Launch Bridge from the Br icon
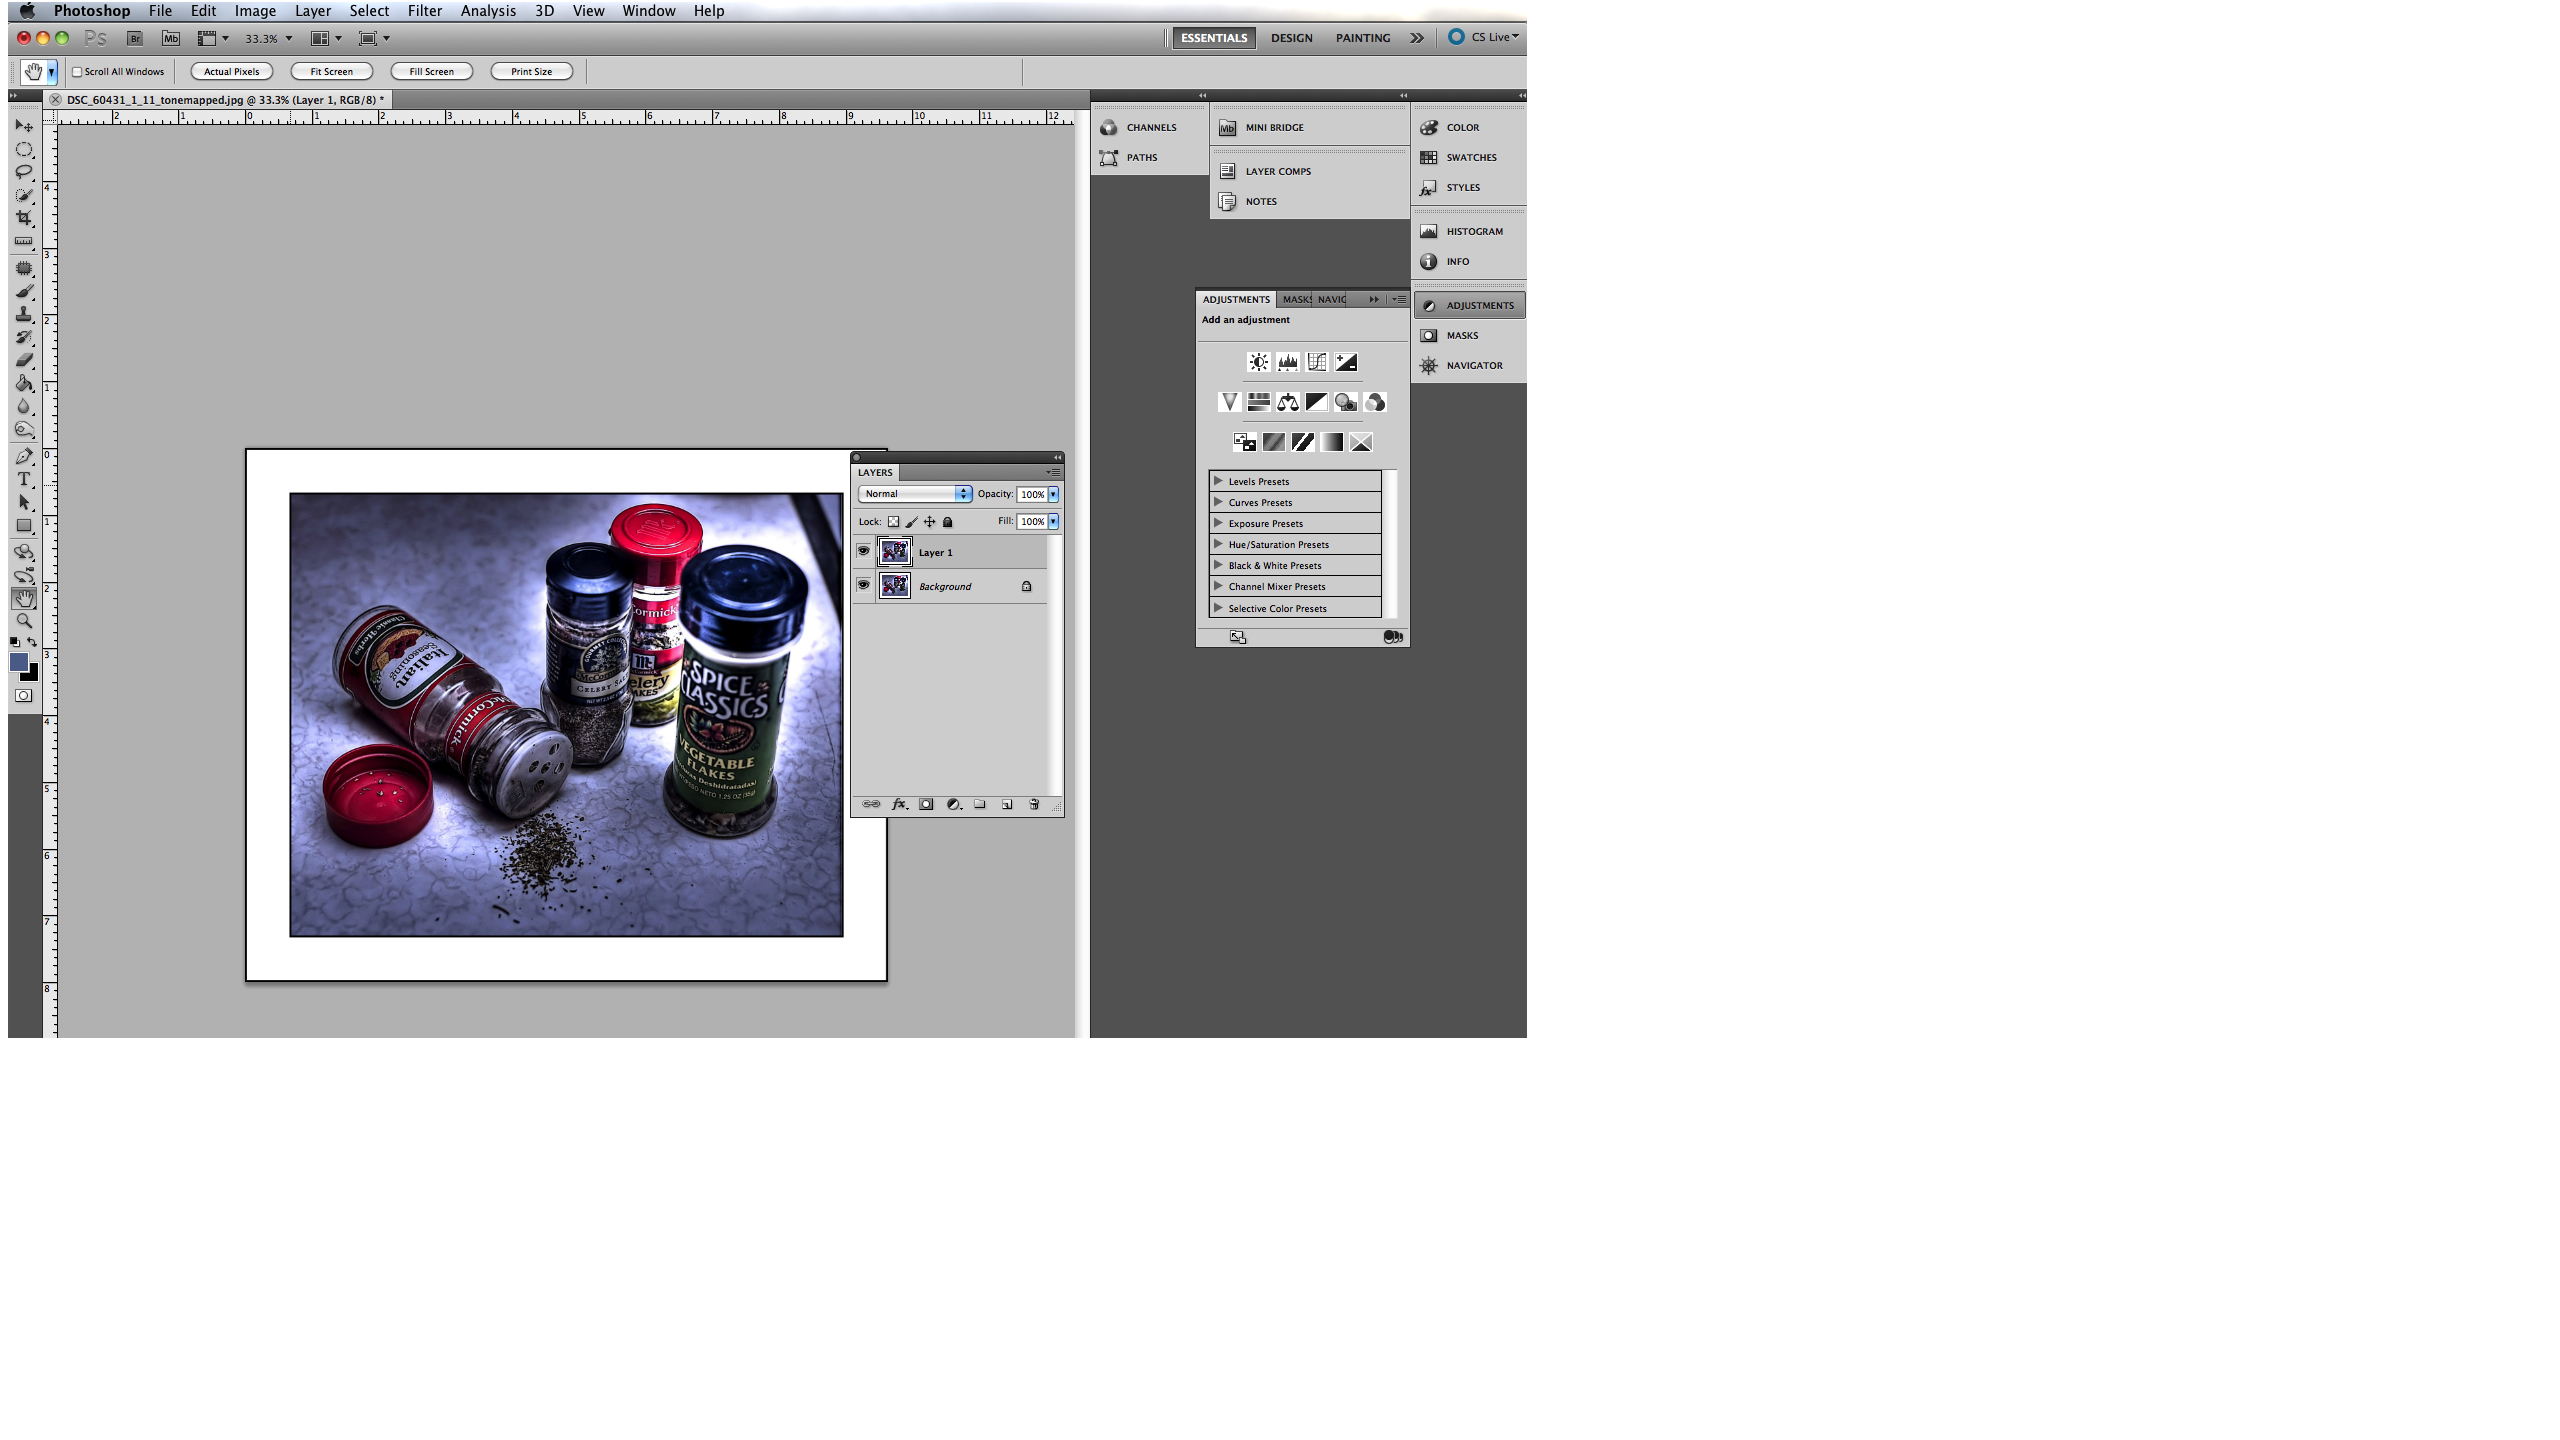Screen dimensions: 2560x1440 (135, 38)
